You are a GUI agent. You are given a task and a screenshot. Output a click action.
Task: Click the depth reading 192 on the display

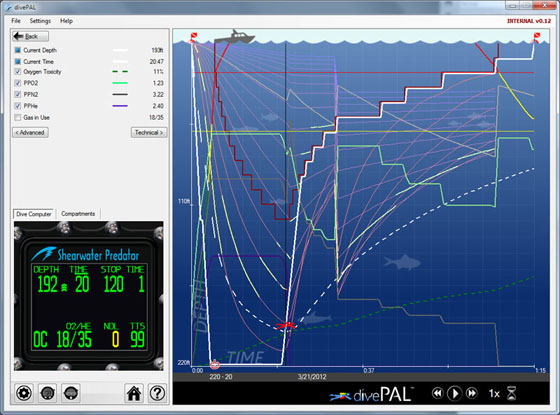click(48, 285)
